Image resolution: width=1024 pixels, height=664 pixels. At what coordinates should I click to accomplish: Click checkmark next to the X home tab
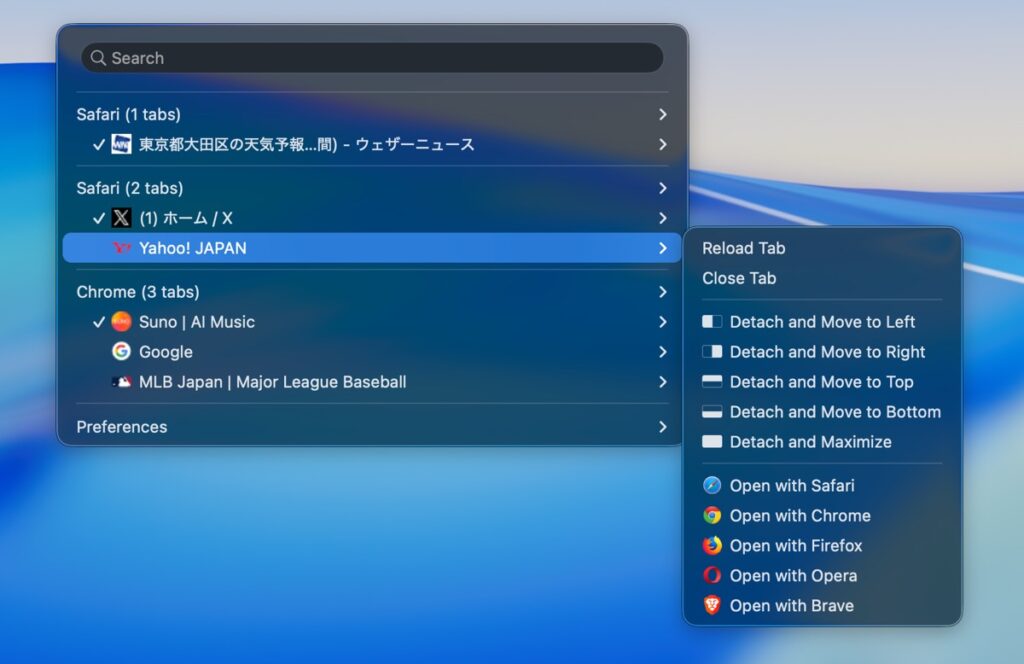98,218
